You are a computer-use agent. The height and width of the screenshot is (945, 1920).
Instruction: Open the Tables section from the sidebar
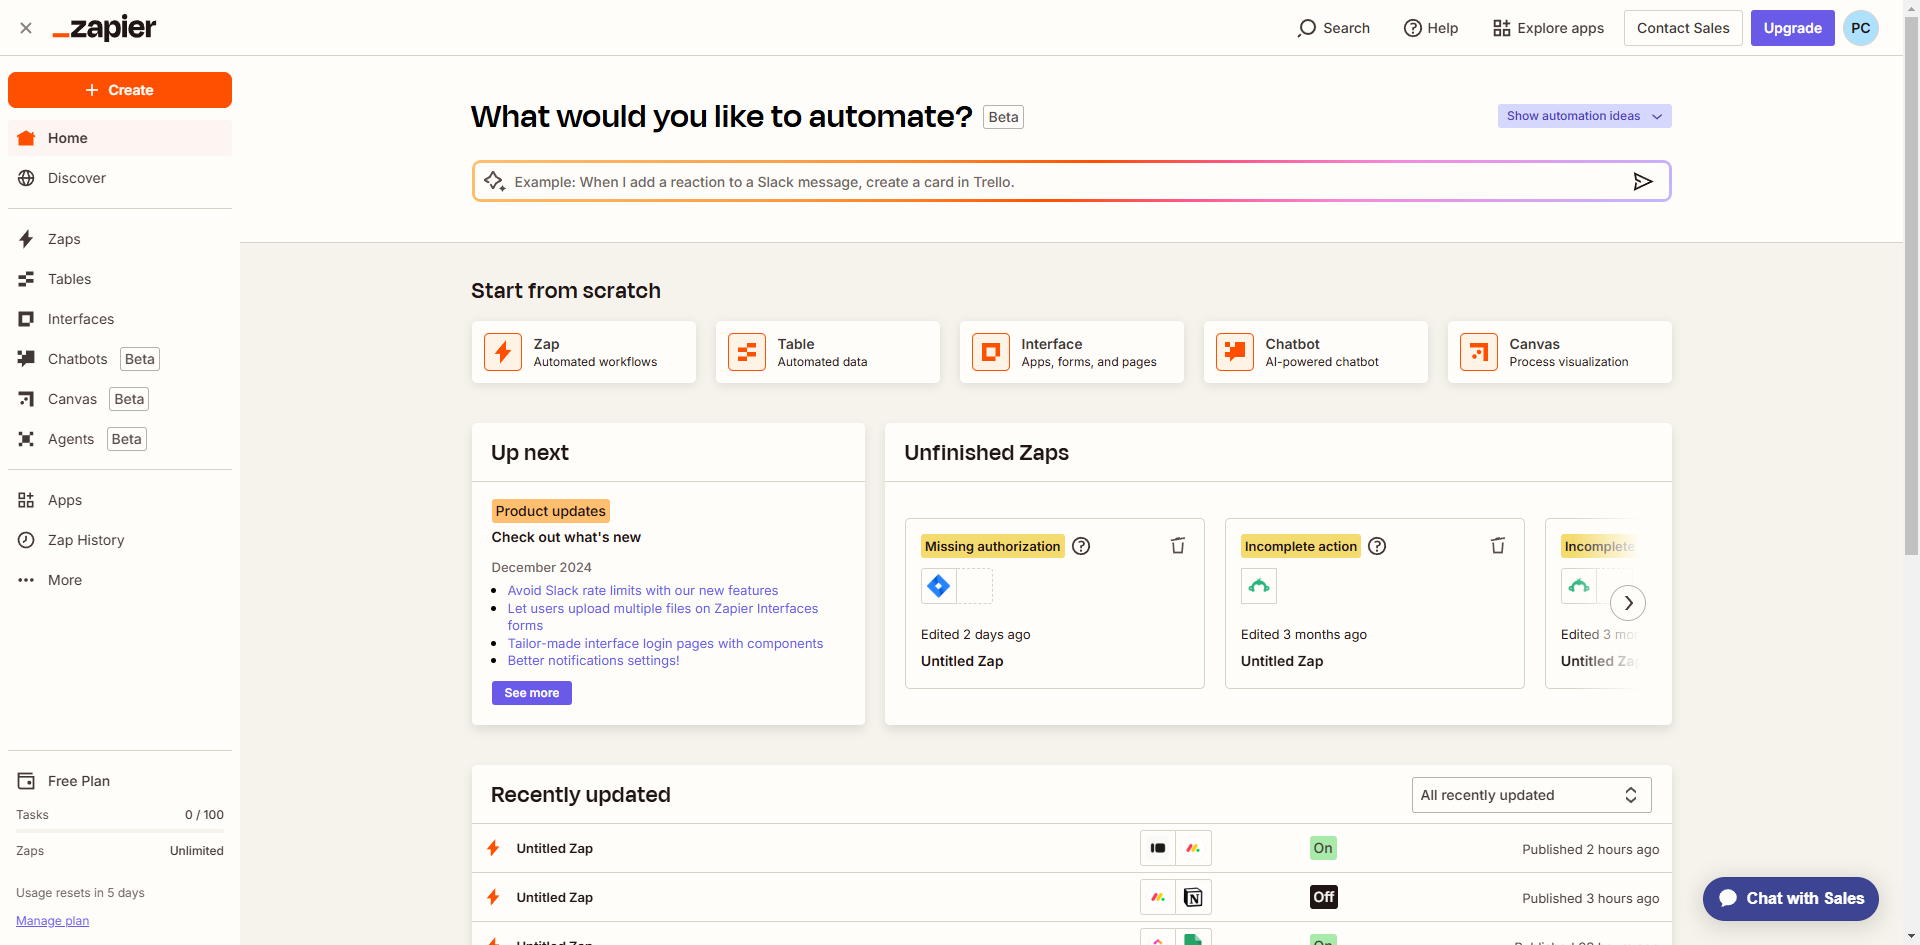pos(69,279)
